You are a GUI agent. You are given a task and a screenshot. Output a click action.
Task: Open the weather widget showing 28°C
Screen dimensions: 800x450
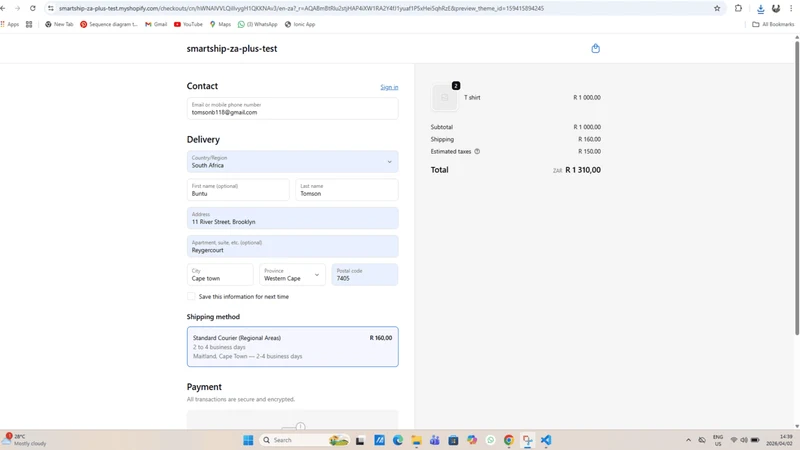pyautogui.click(x=24, y=440)
